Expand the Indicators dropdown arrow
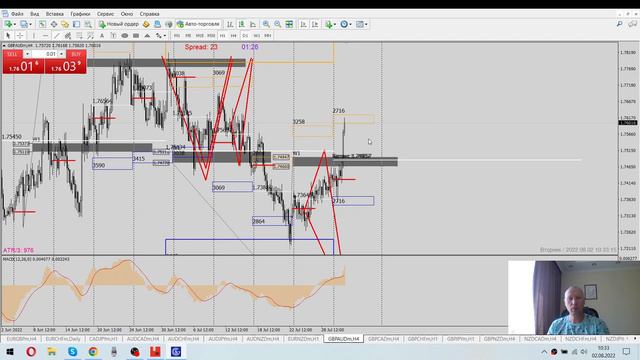Viewport: 640px width, 360px height. 335,24
